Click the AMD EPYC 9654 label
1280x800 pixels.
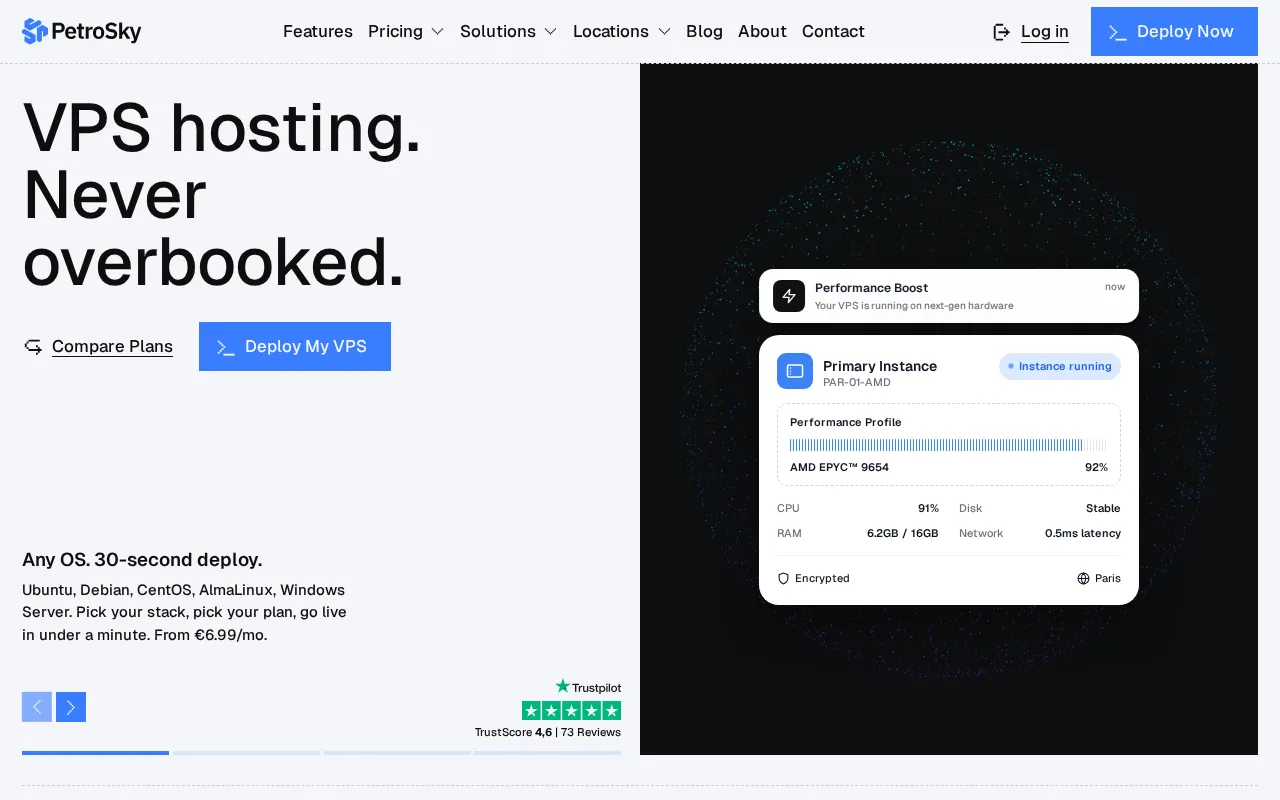coord(839,467)
